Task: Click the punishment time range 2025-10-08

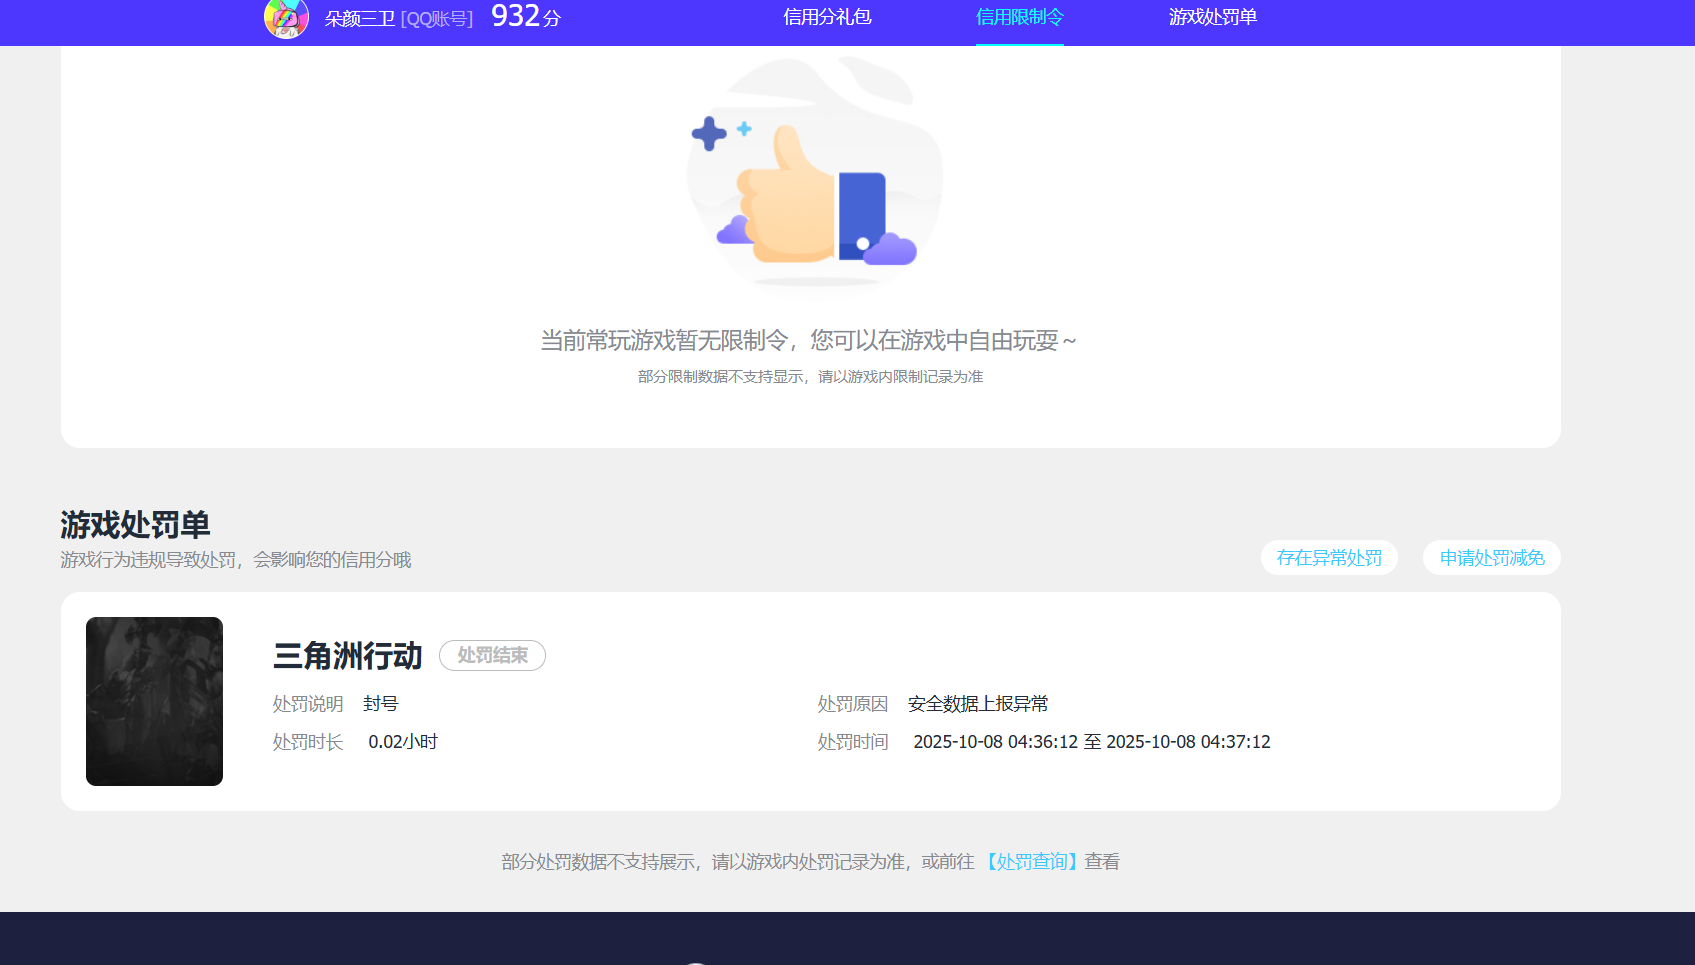Action: 1091,742
